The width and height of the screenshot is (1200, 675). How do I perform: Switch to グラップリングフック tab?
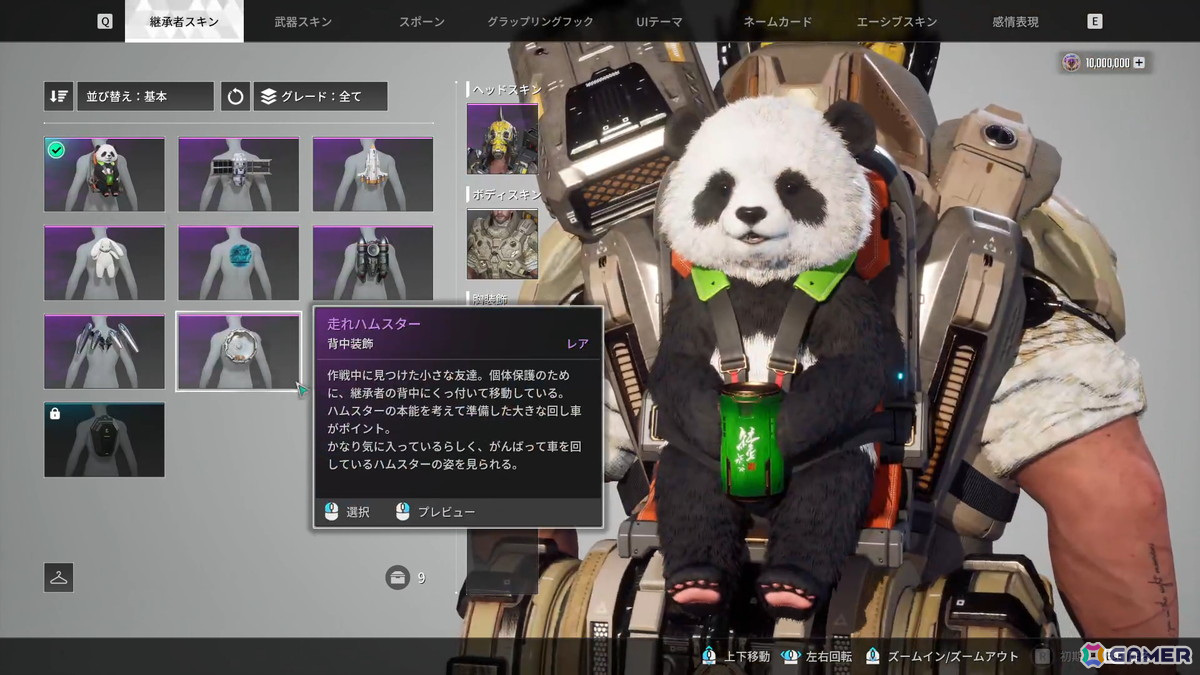tap(540, 21)
